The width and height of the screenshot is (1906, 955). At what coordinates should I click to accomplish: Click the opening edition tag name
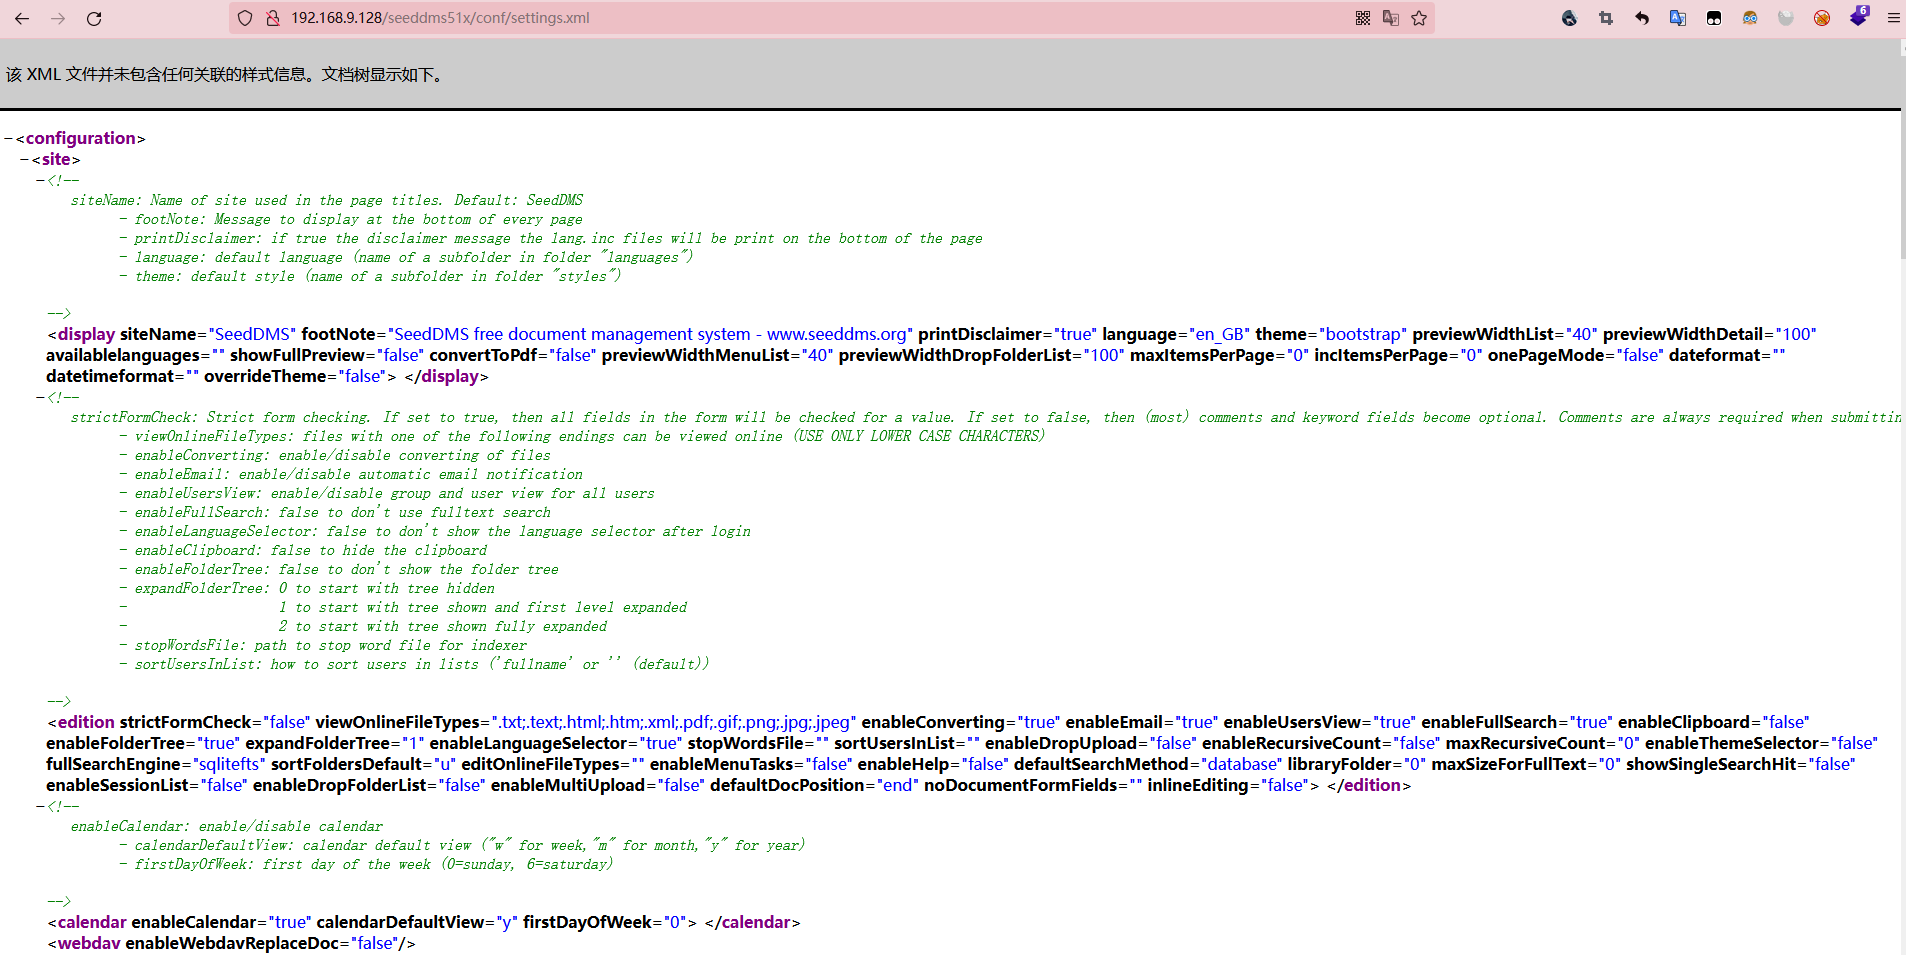pyautogui.click(x=86, y=722)
